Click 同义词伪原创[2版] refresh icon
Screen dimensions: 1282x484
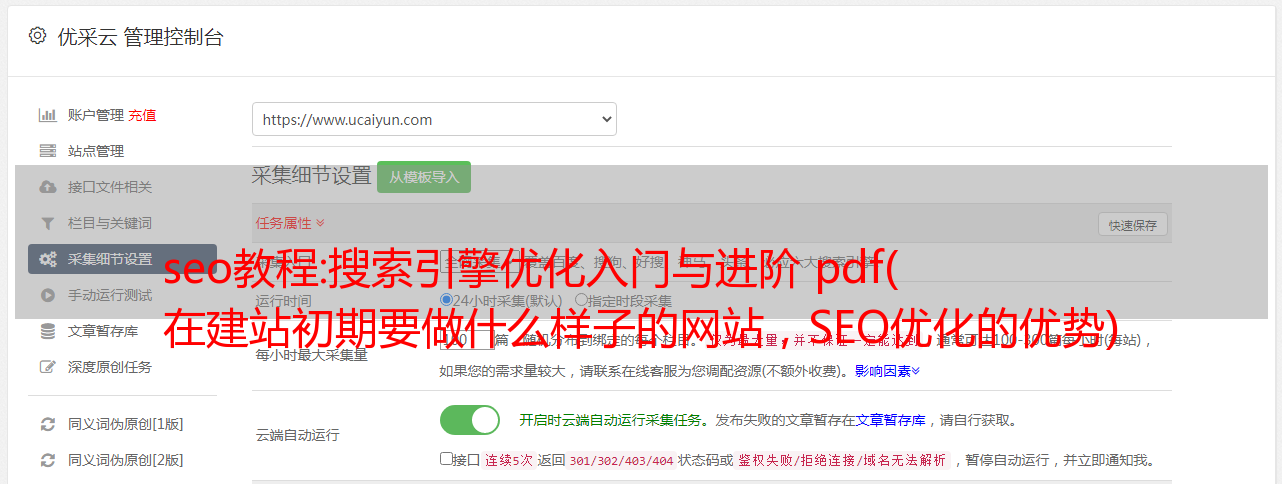pos(47,460)
